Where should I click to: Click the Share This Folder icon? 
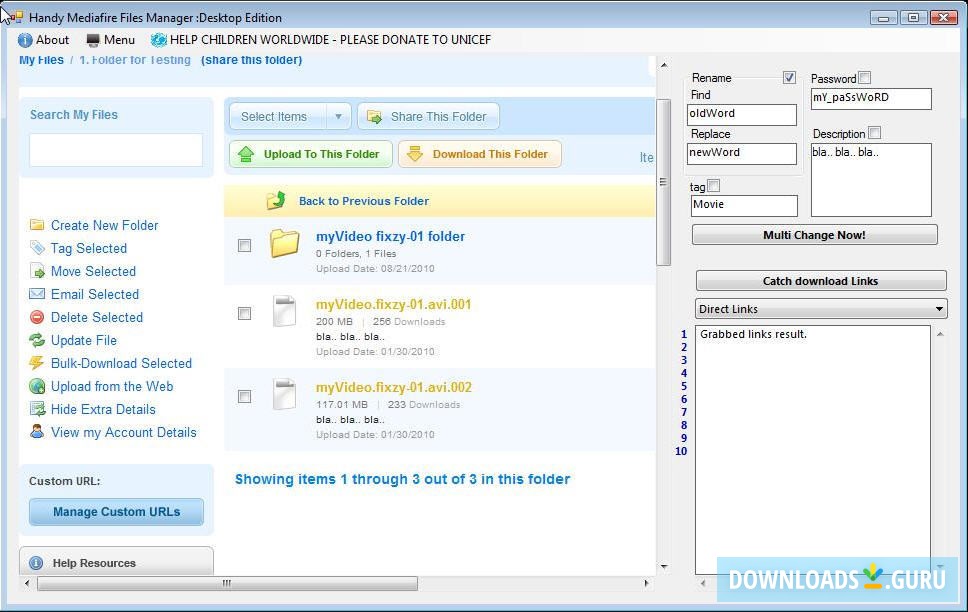tap(374, 117)
